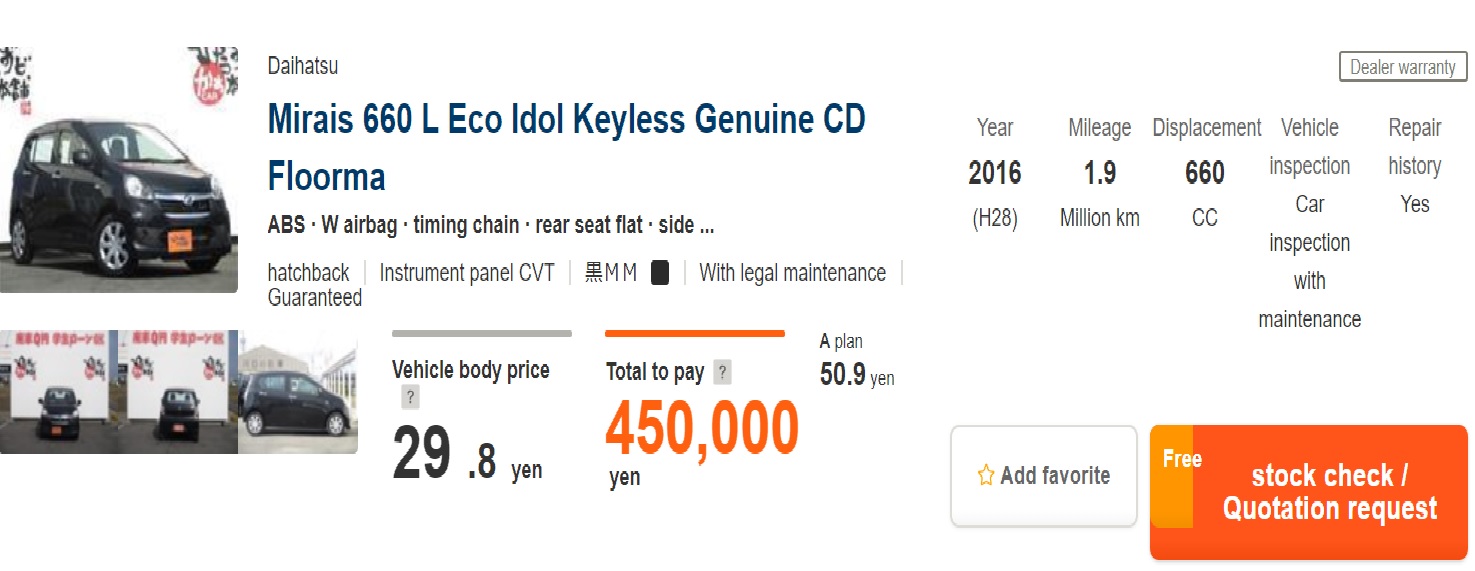
Task: Click the Daihatsu maker name
Action: (303, 66)
